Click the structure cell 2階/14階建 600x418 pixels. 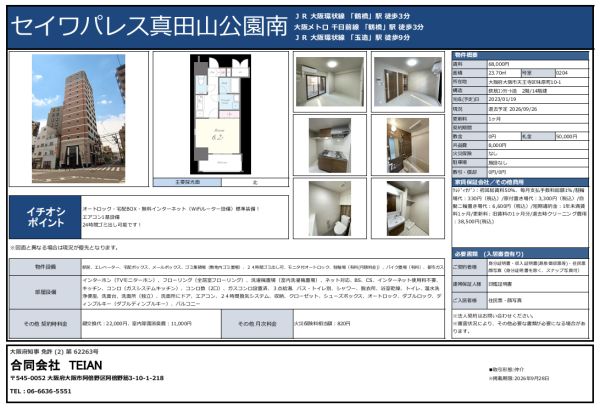[x=538, y=91]
